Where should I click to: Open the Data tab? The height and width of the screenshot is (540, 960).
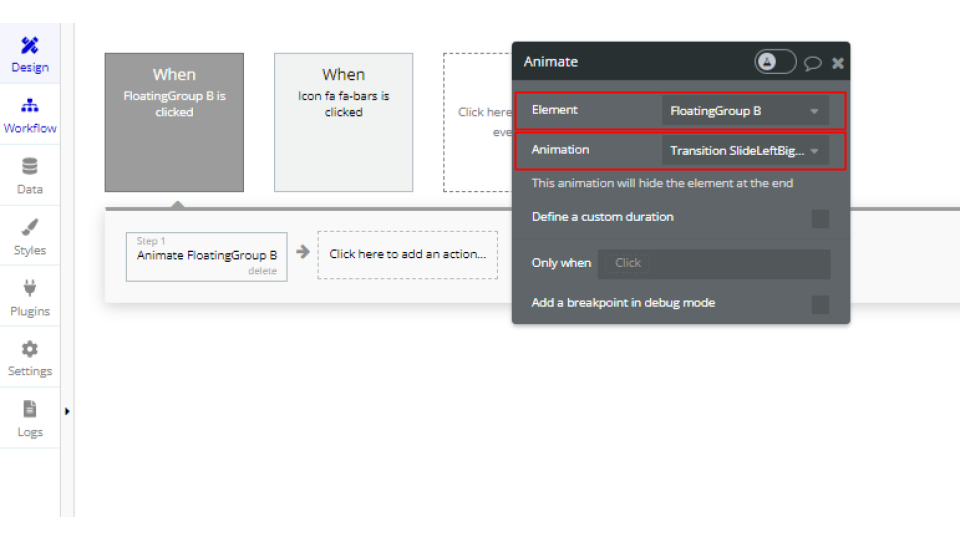click(x=29, y=176)
